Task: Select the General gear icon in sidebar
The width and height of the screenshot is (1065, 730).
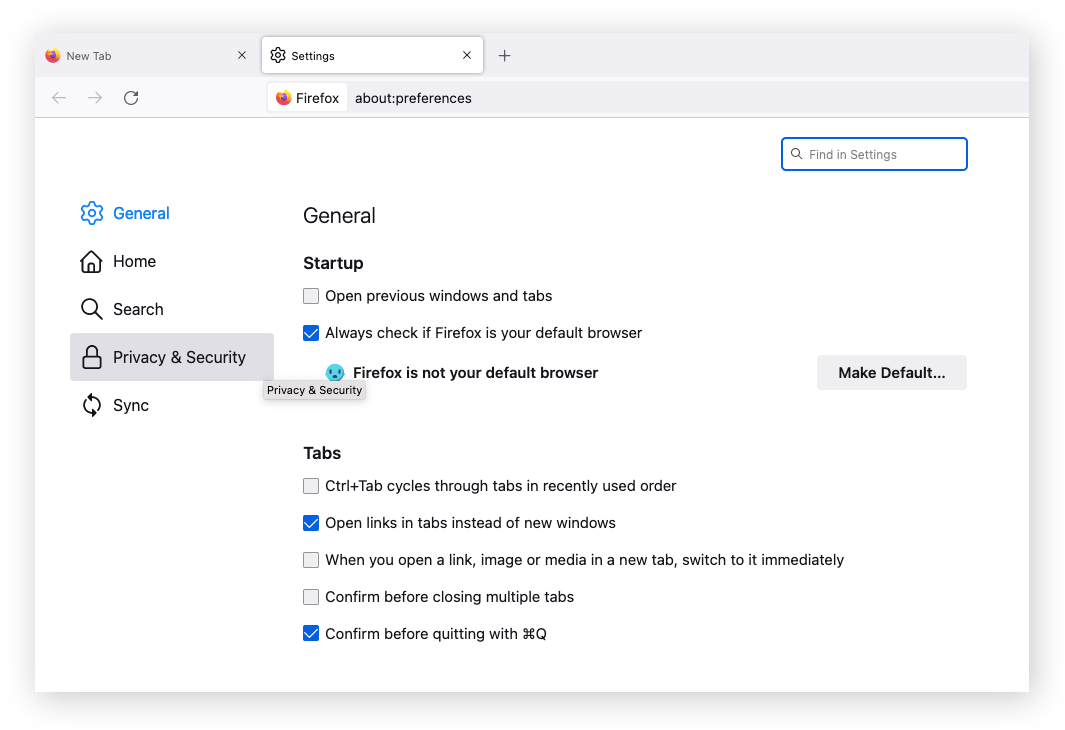Action: 91,213
